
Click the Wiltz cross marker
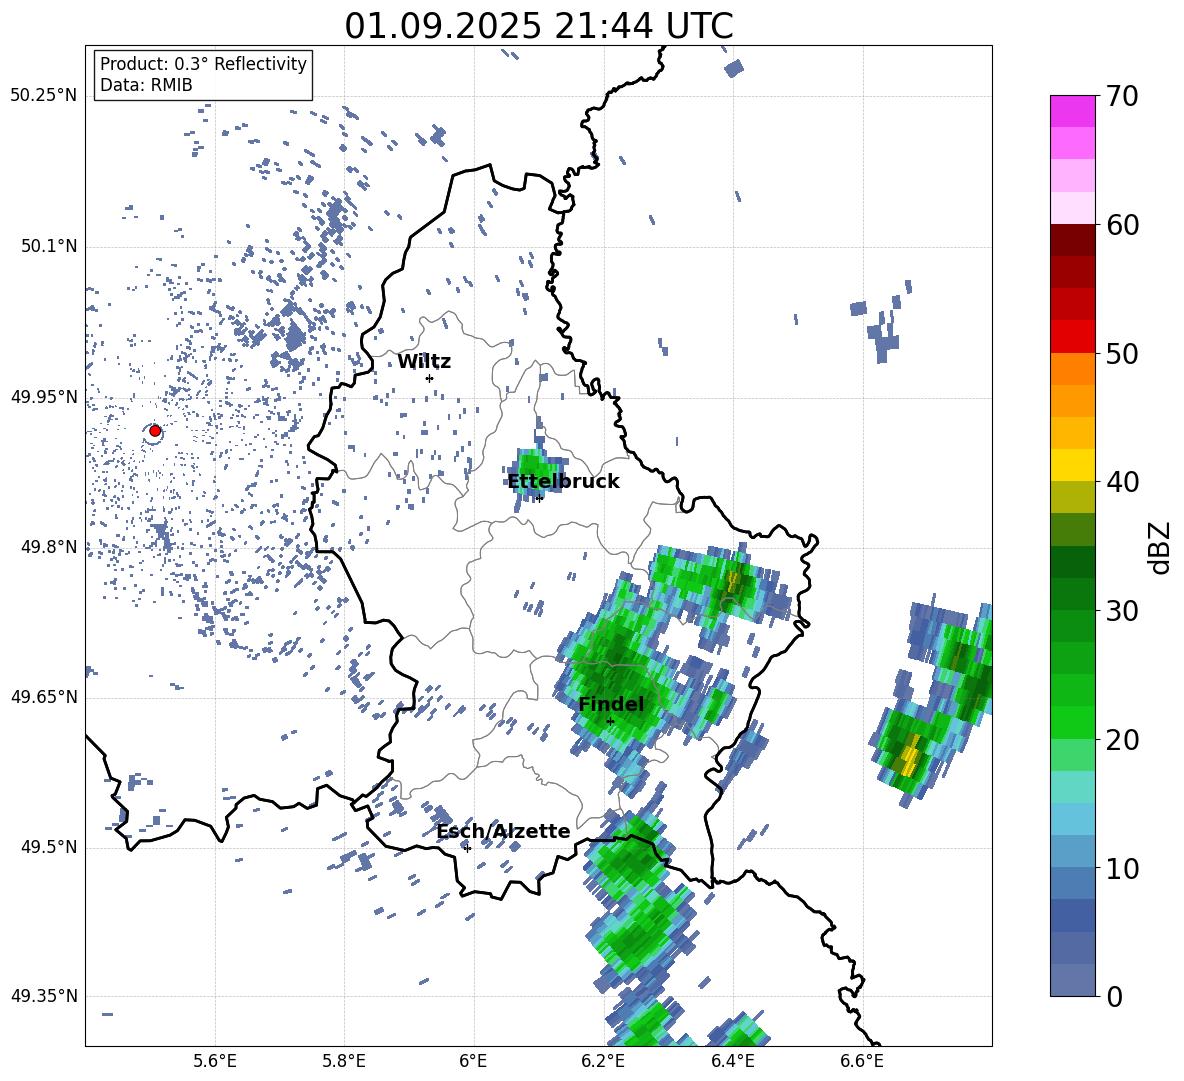coord(430,378)
